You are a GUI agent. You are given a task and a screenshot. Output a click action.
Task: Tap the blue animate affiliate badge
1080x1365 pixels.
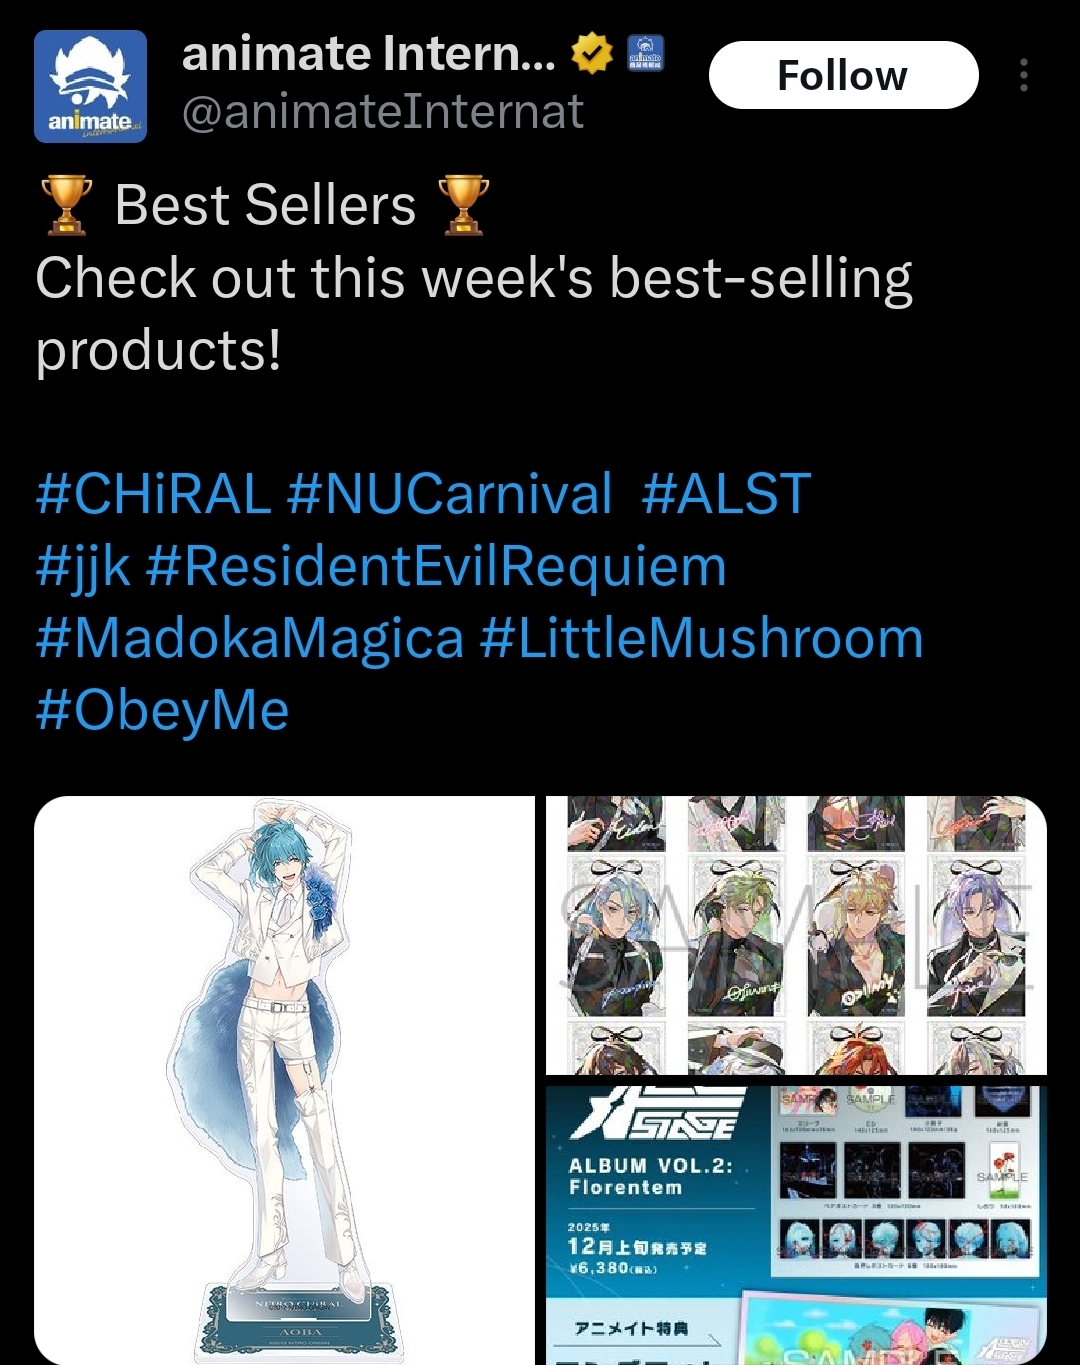(645, 53)
